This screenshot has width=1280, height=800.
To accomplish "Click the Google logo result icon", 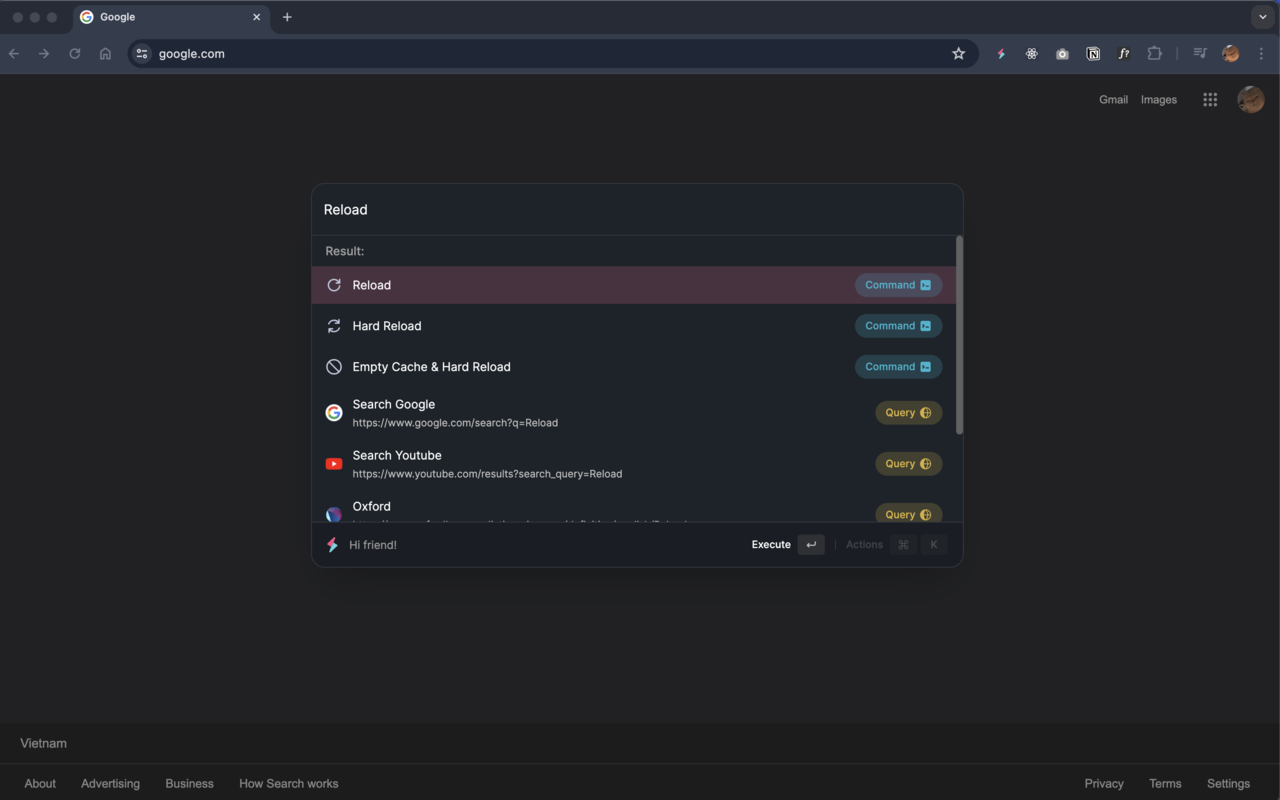I will [x=334, y=413].
